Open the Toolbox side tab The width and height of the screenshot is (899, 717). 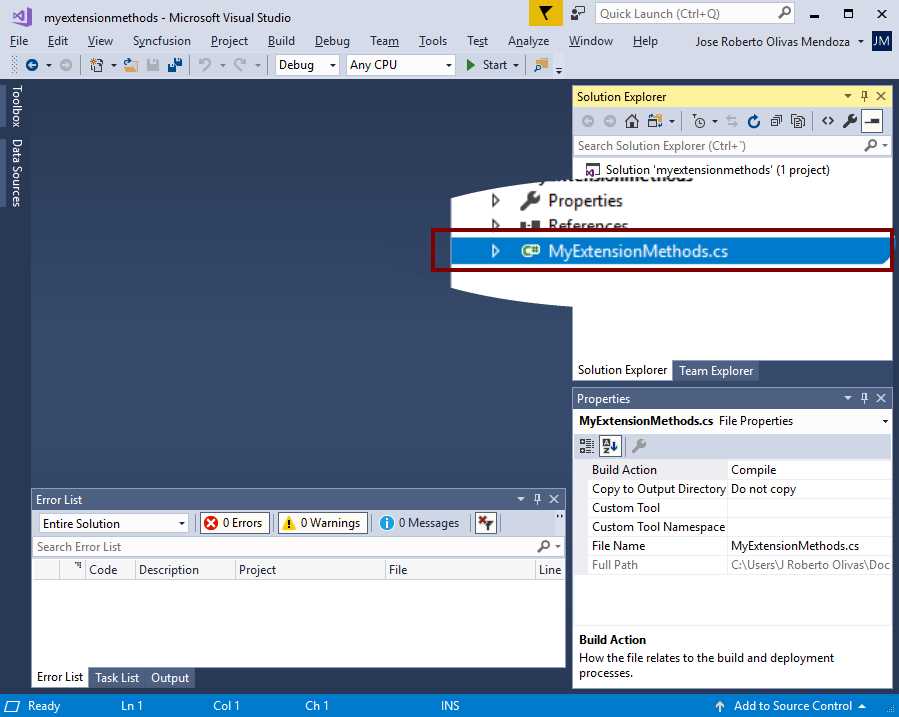(x=17, y=106)
